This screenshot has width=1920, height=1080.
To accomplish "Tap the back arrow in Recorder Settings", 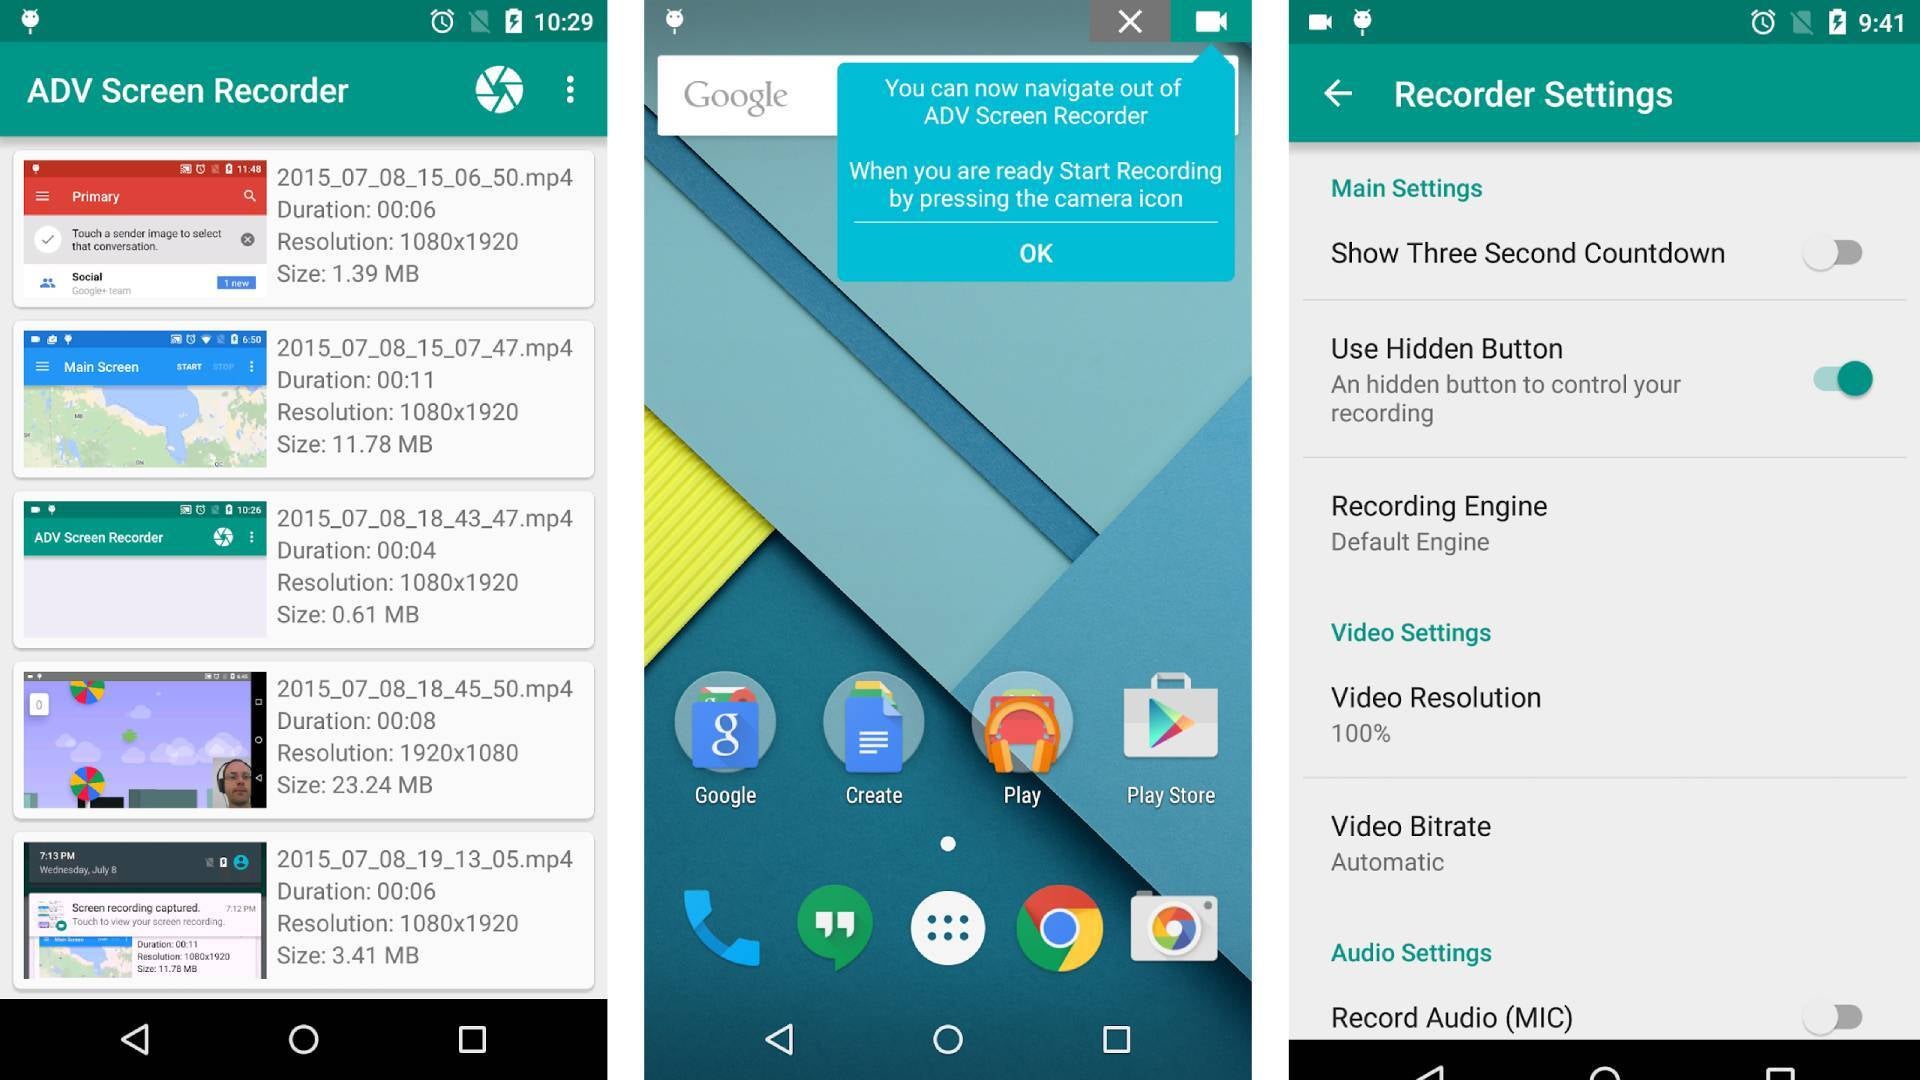I will 1336,94.
